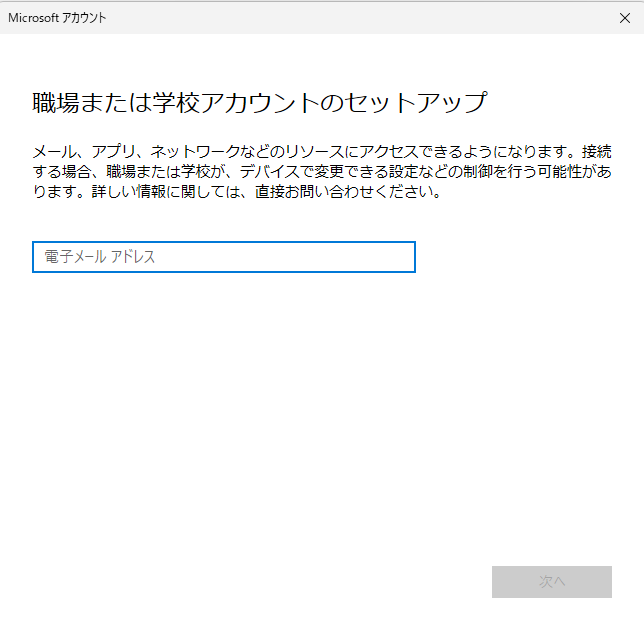644x630 pixels.
Task: Close the Microsoft アカウント dialog
Action: click(x=625, y=18)
